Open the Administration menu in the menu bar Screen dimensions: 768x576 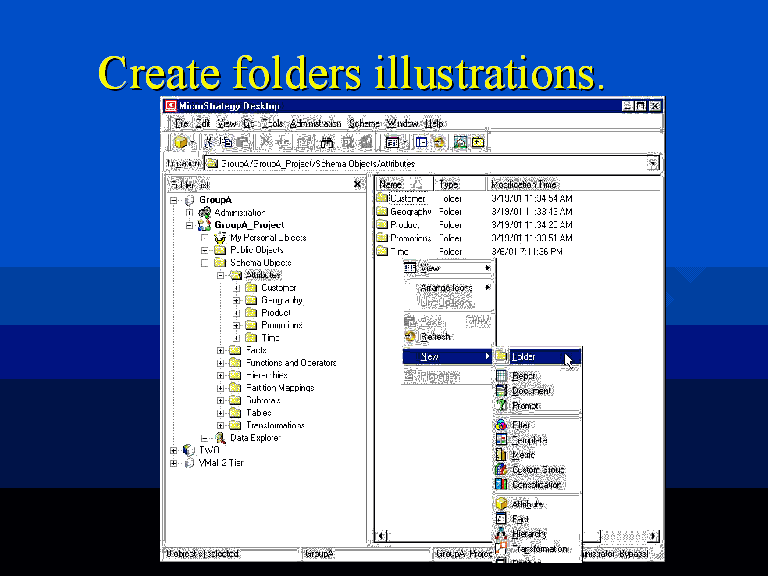[315, 122]
